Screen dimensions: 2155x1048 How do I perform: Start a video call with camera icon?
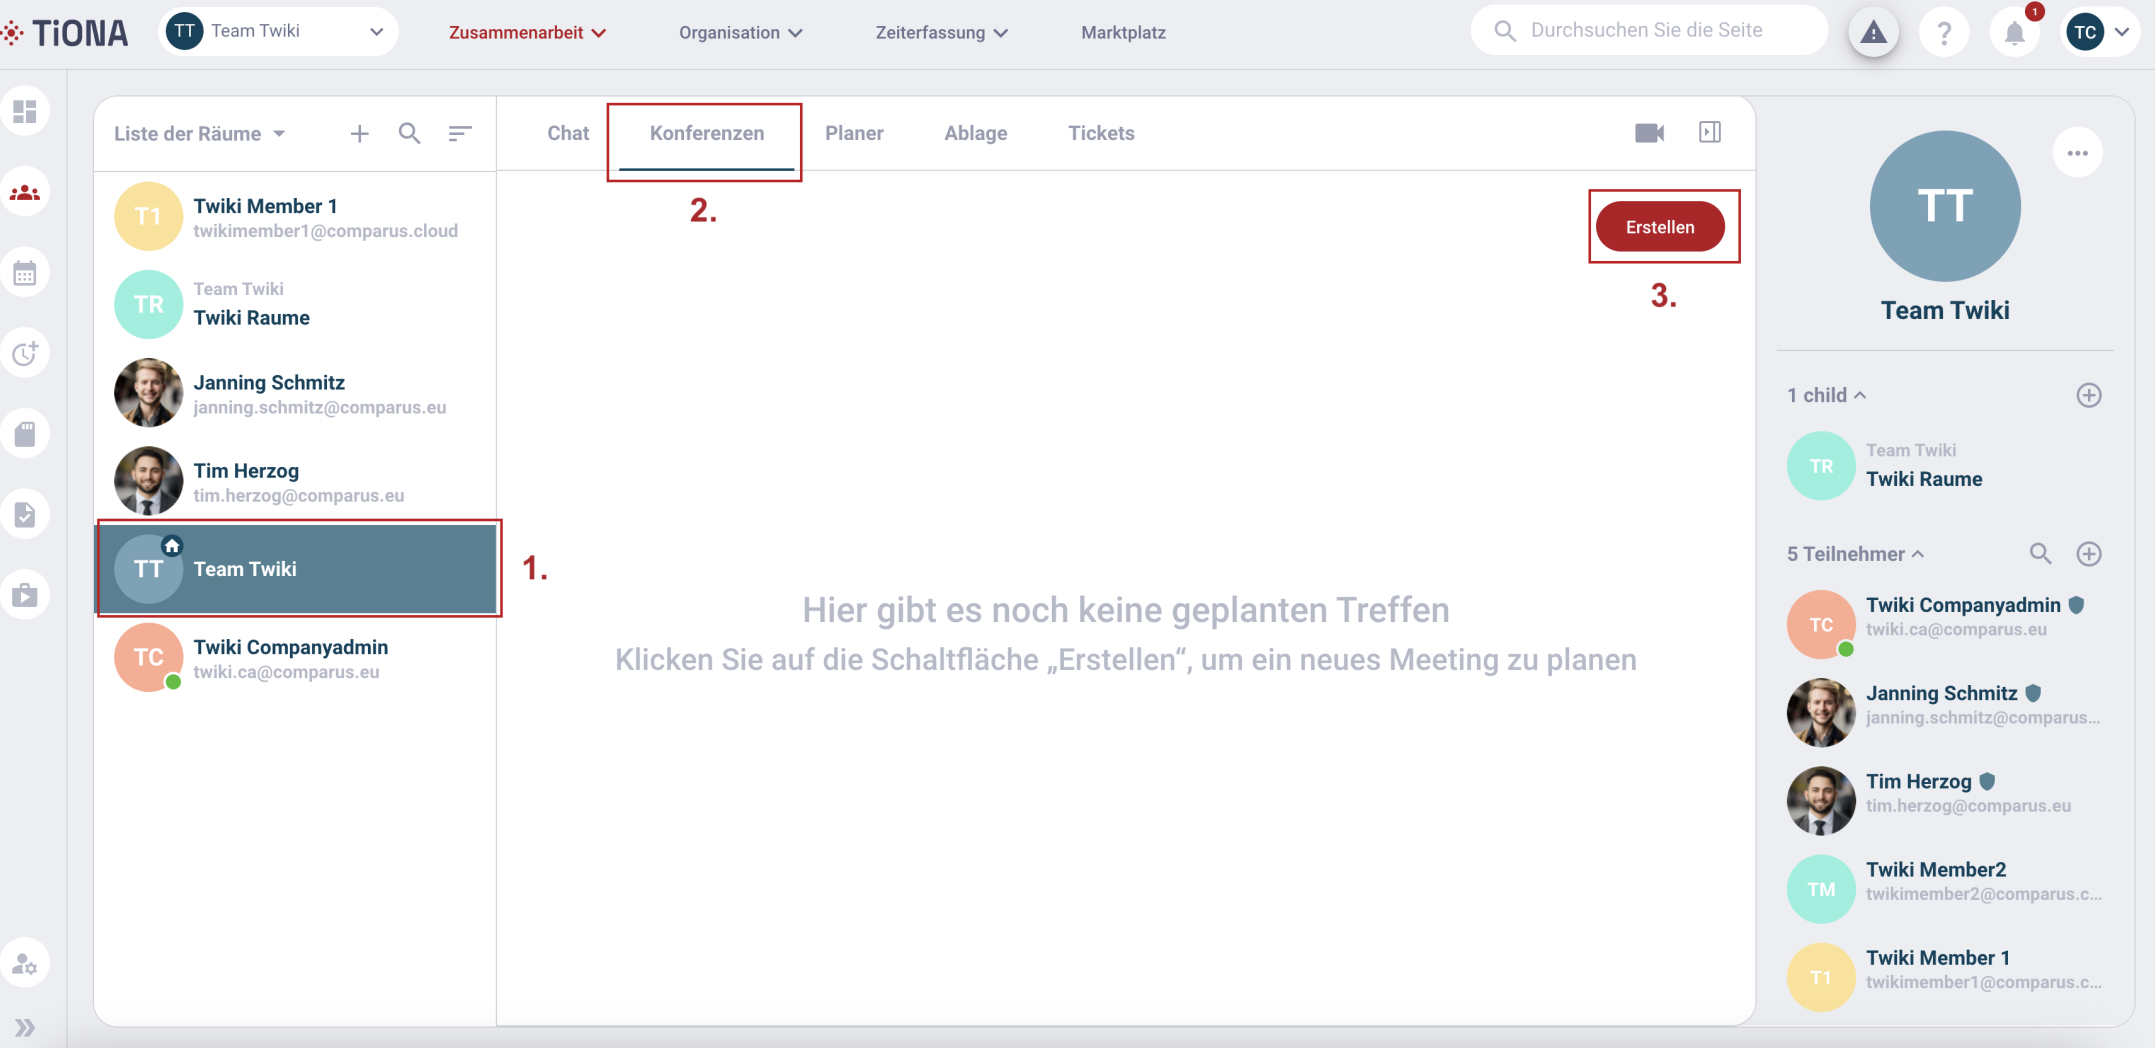click(1650, 133)
